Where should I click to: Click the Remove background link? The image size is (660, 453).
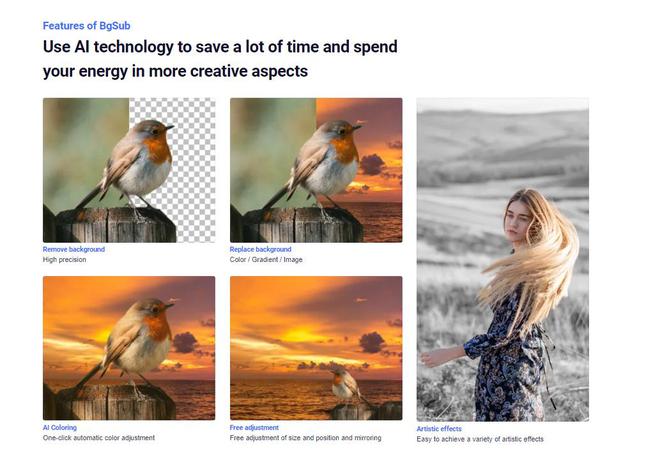(x=74, y=249)
